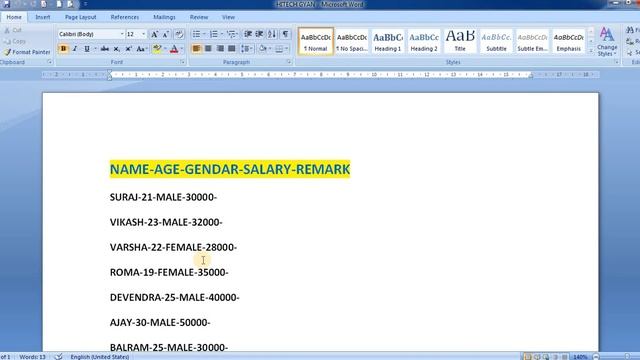Open the Underline style dropdown arrow
Viewport: 640px width, 360px height.
pyautogui.click(x=95, y=49)
